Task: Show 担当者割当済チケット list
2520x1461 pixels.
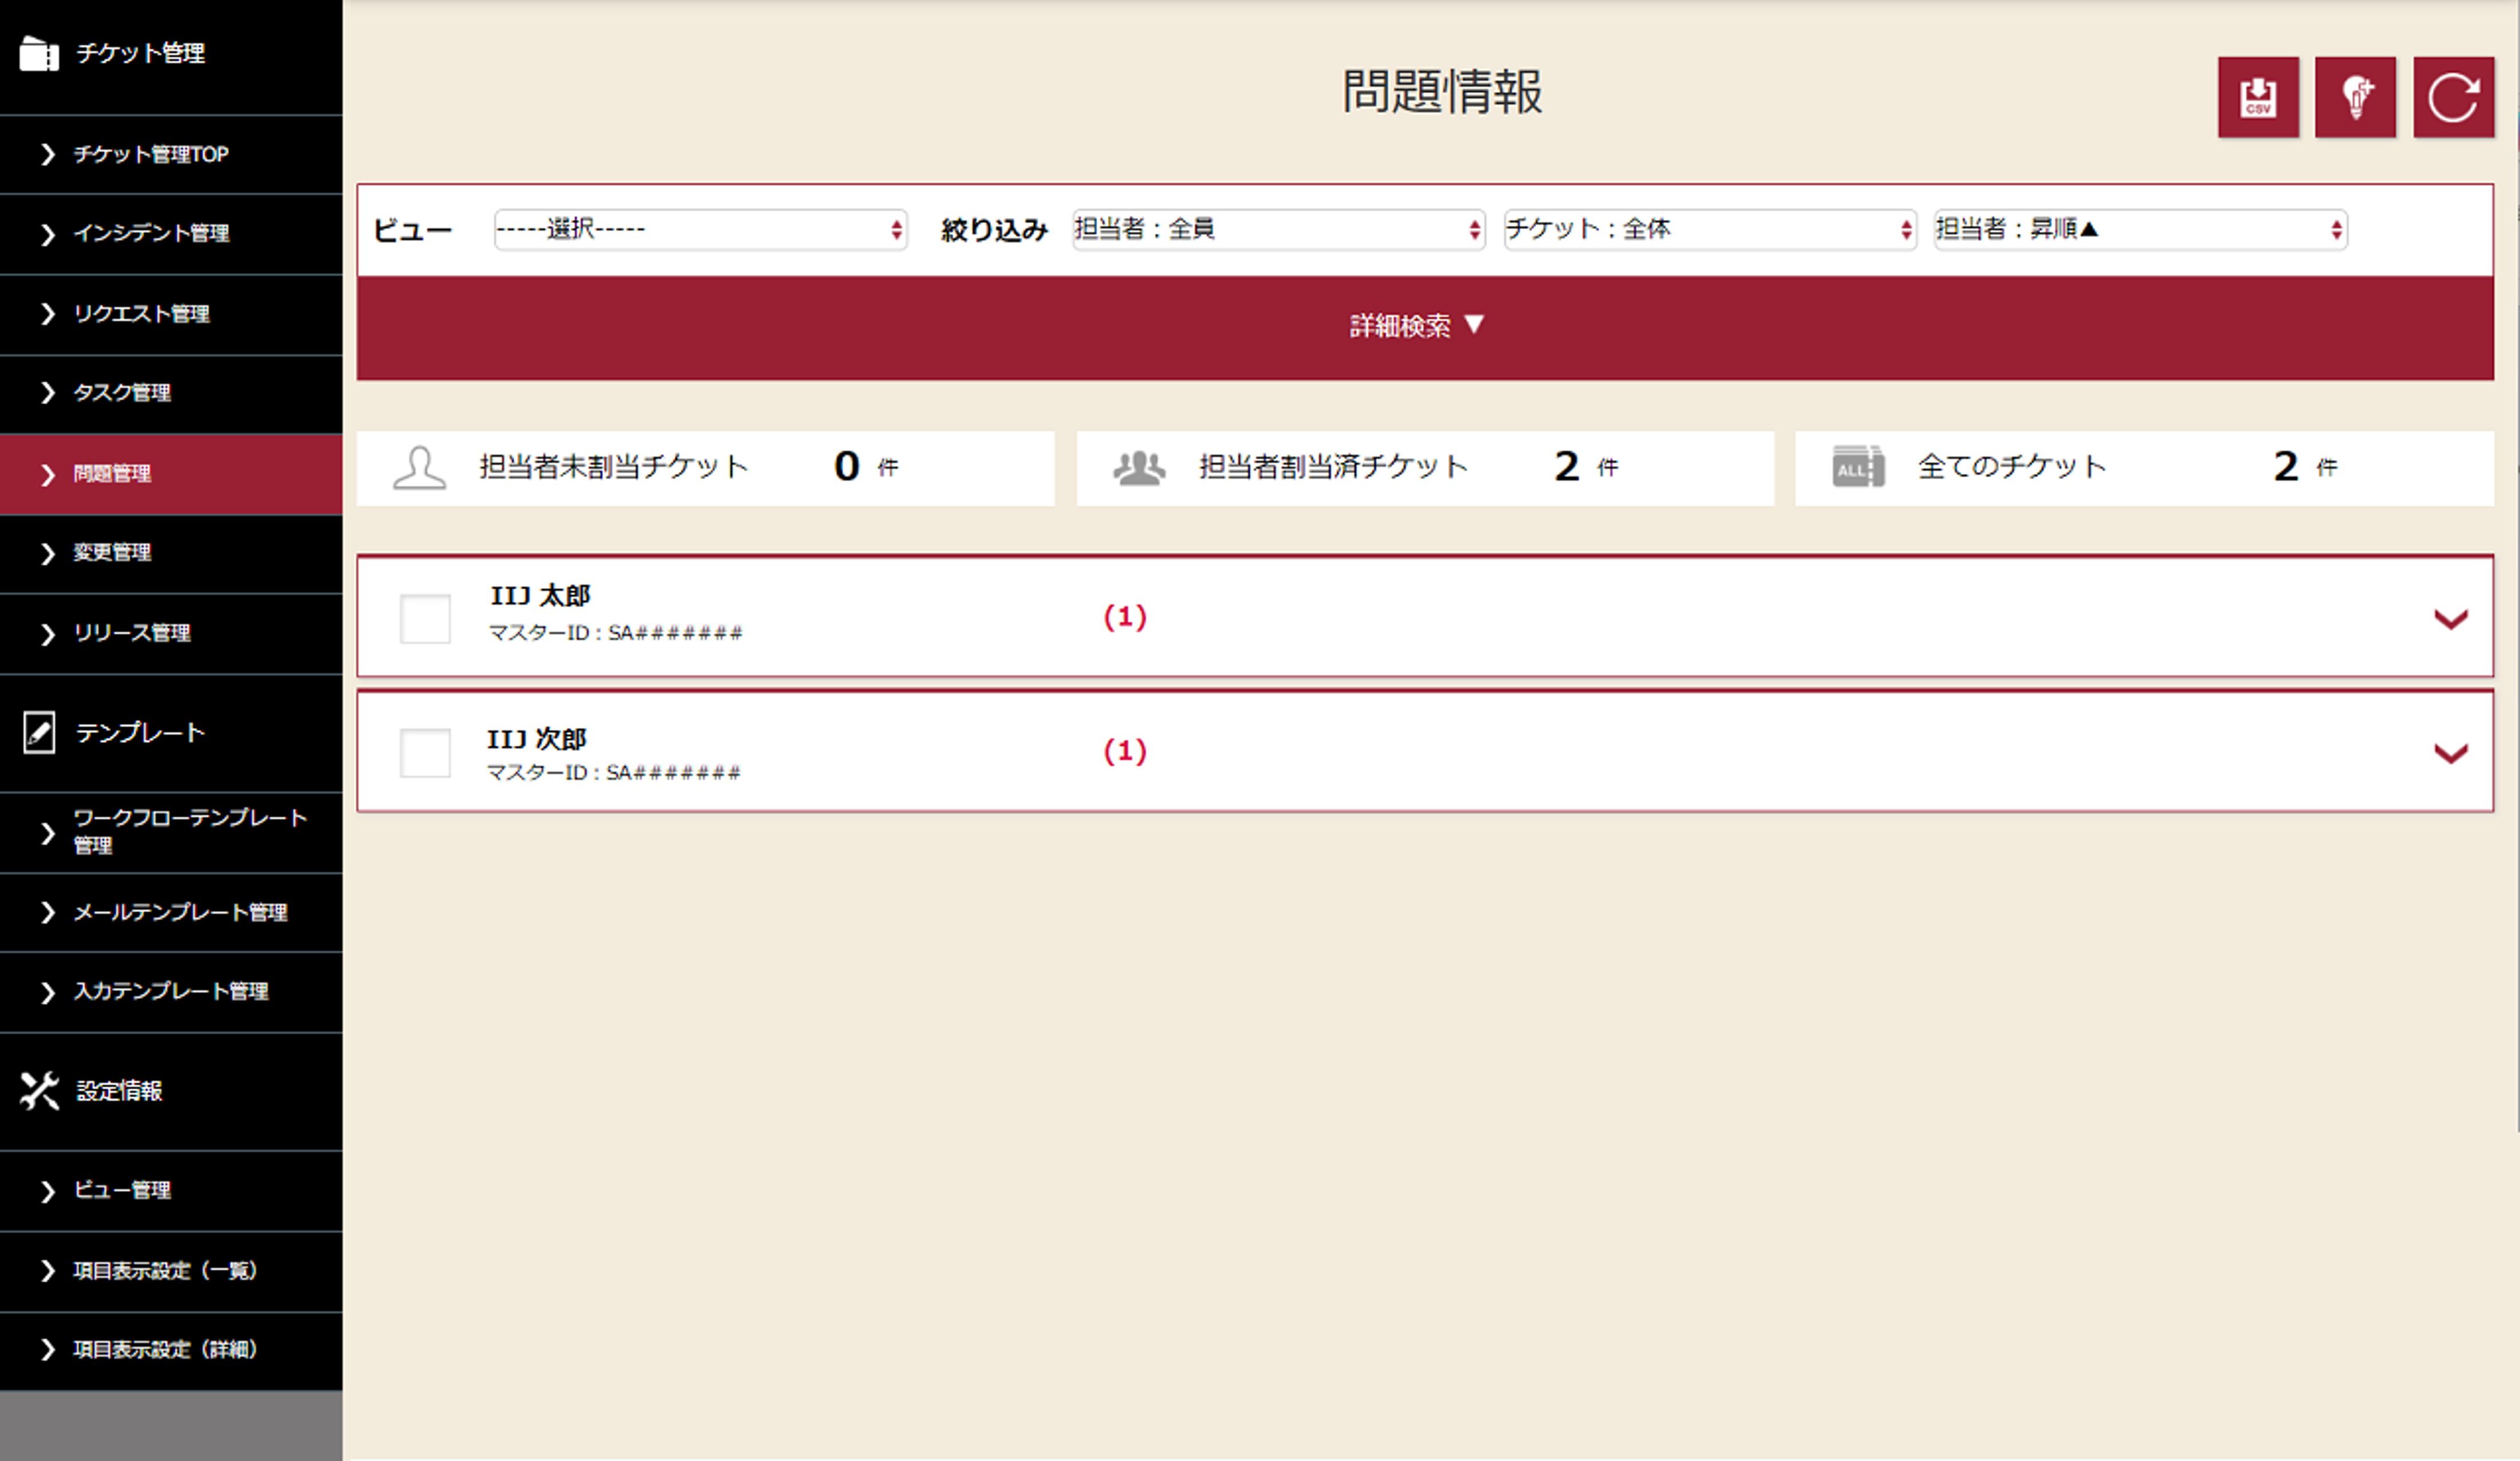Action: tap(1425, 468)
